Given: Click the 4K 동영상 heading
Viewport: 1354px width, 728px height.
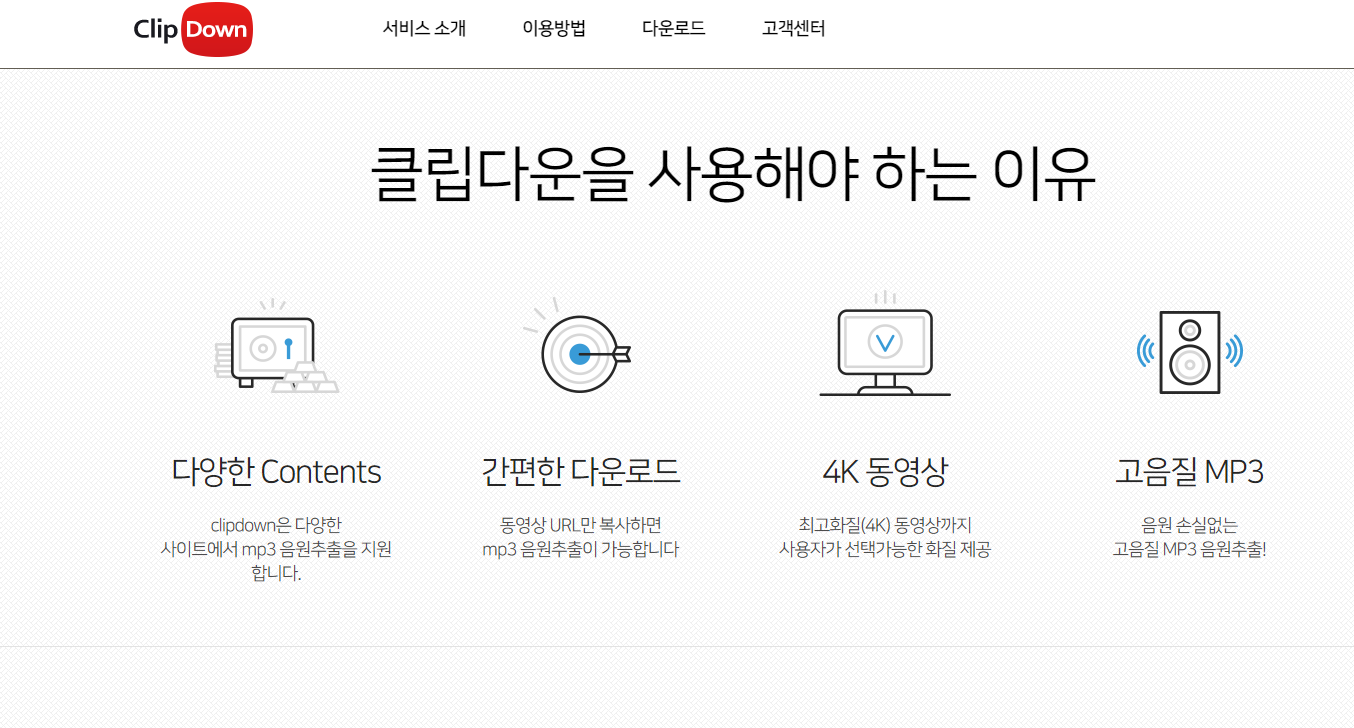Looking at the screenshot, I should pyautogui.click(x=885, y=472).
